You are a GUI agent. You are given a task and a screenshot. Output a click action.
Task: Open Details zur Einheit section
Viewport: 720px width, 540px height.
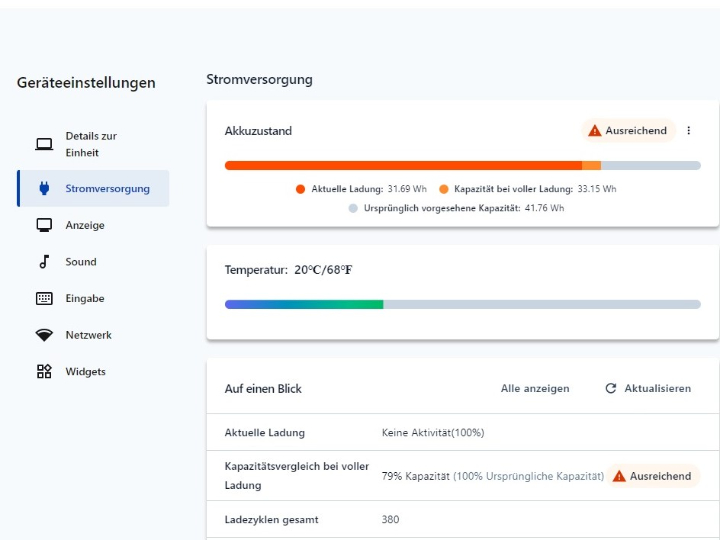[x=93, y=144]
